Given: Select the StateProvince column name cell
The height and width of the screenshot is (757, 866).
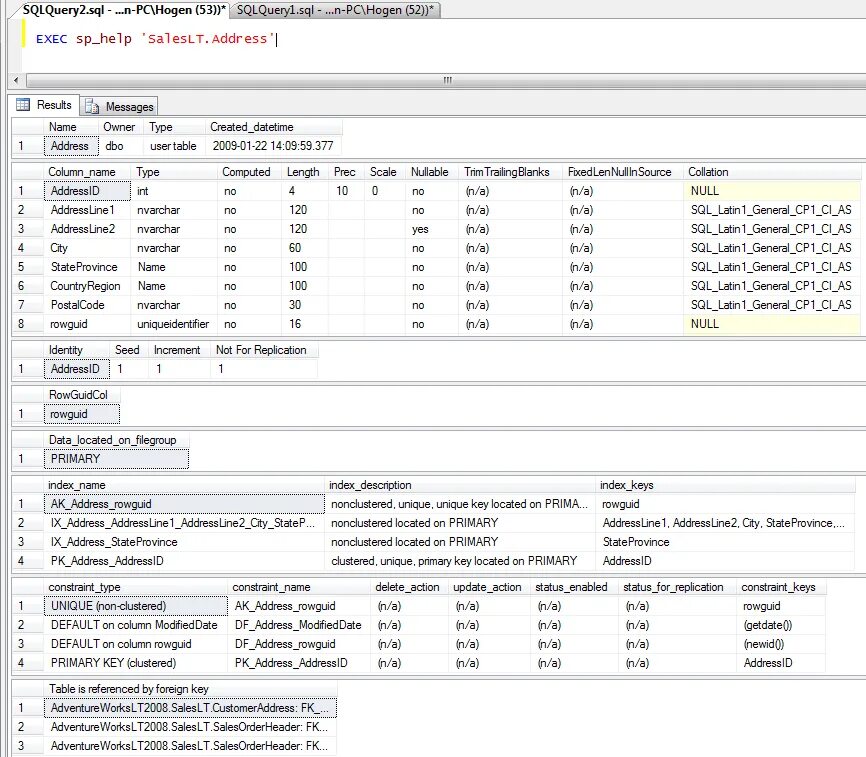Looking at the screenshot, I should click(87, 267).
